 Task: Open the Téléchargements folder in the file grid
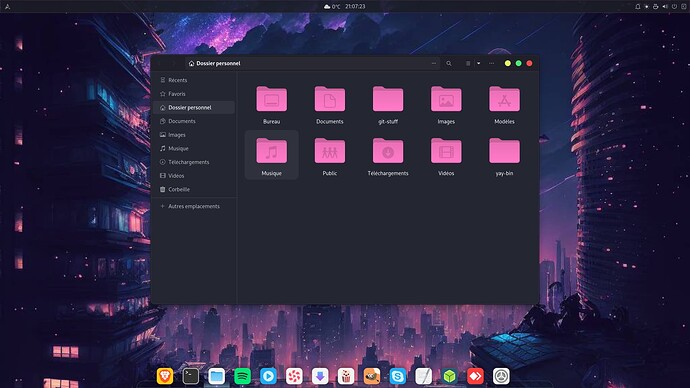coord(388,156)
